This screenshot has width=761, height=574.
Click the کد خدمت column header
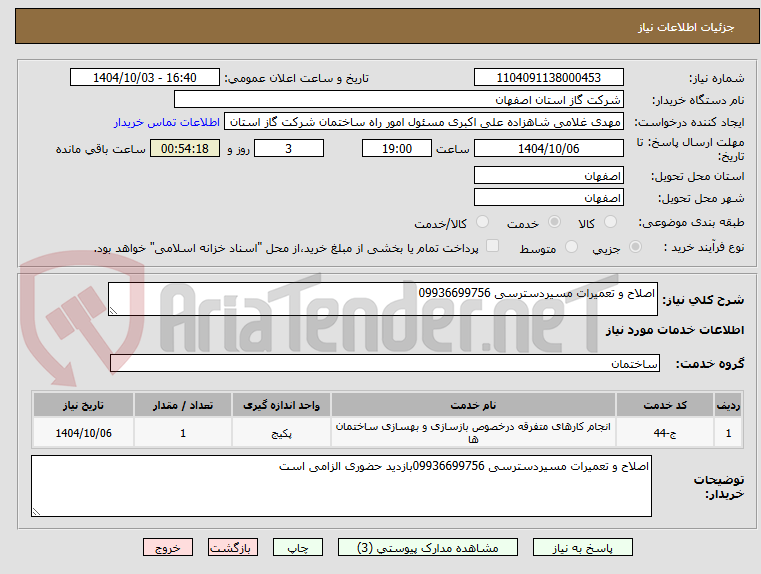point(665,405)
